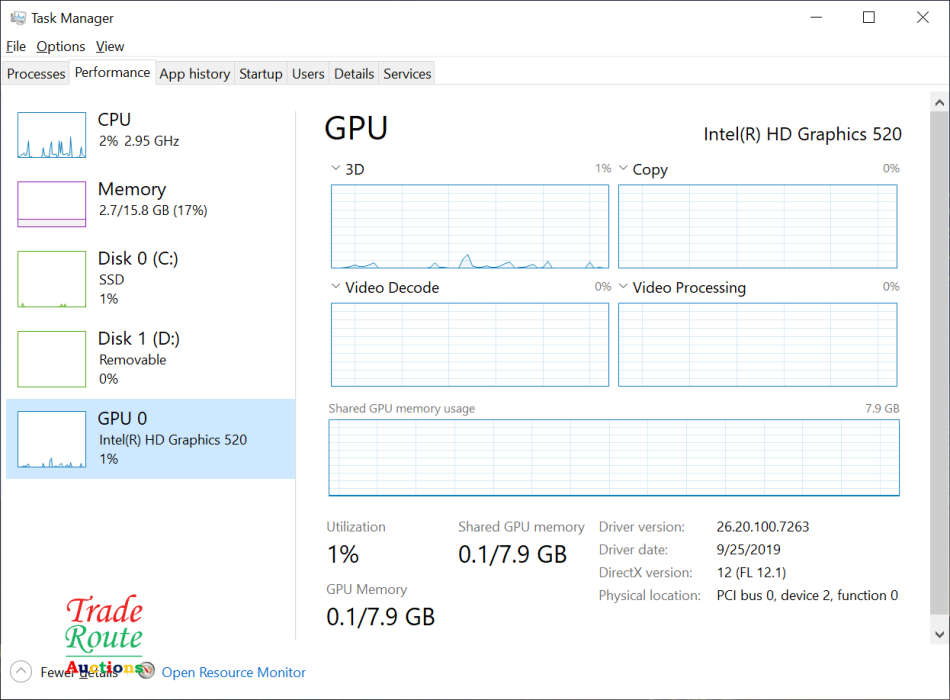Select GPU 0 graph in sidebar

point(52,439)
